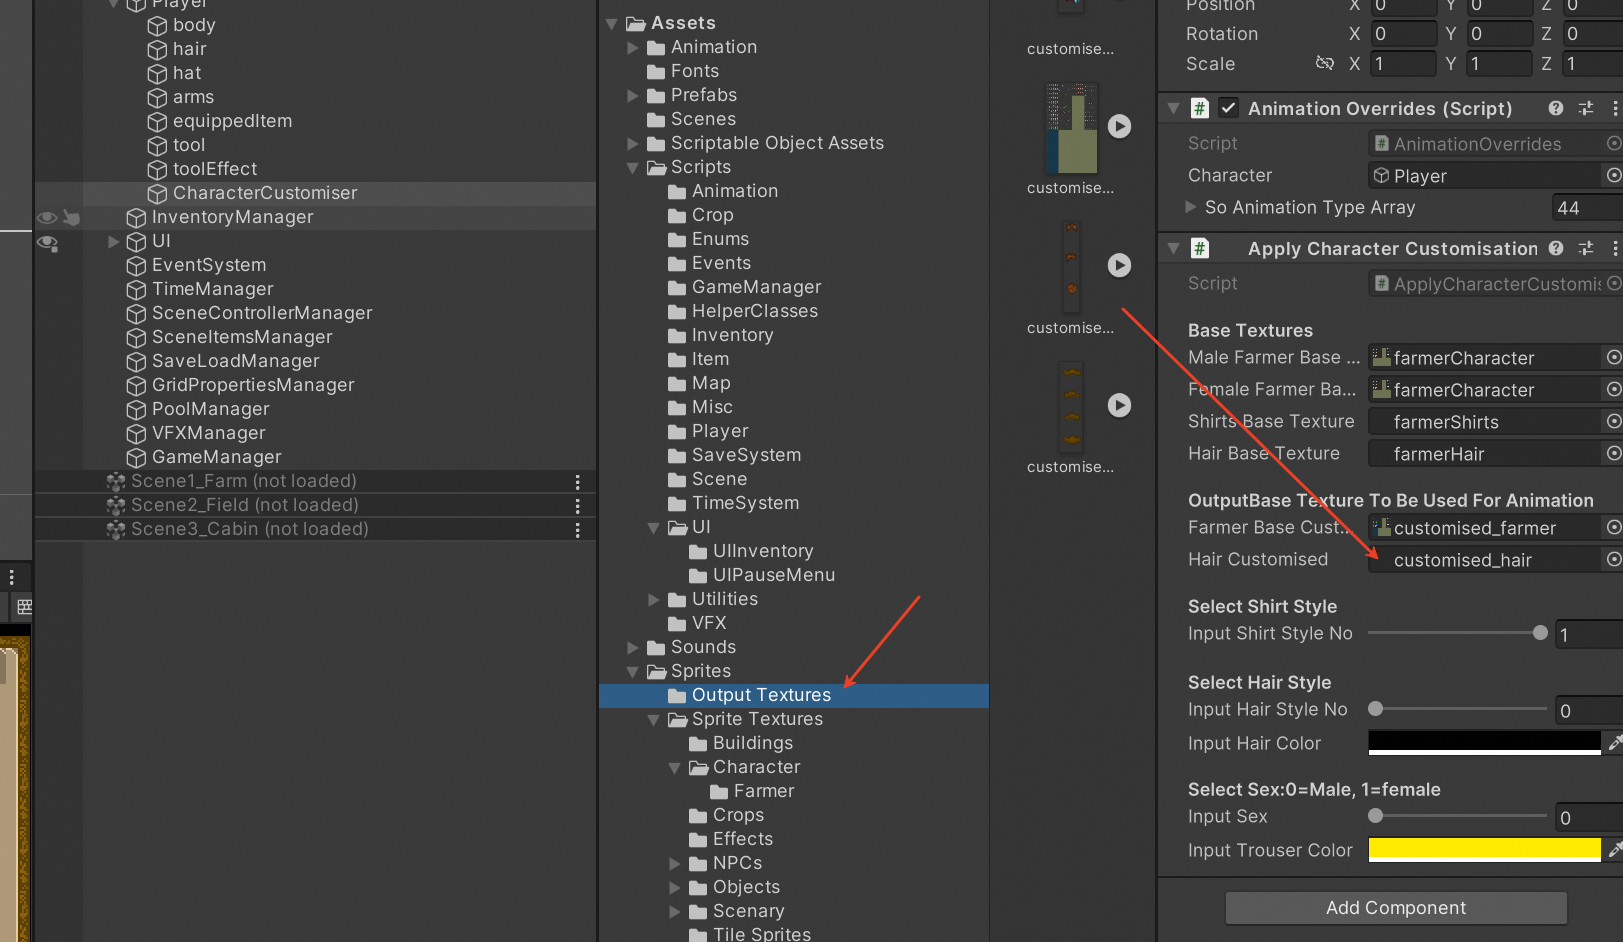Adjust the Input Shirt Style No slider
Viewport: 1623px width, 942px height.
[x=1457, y=633]
